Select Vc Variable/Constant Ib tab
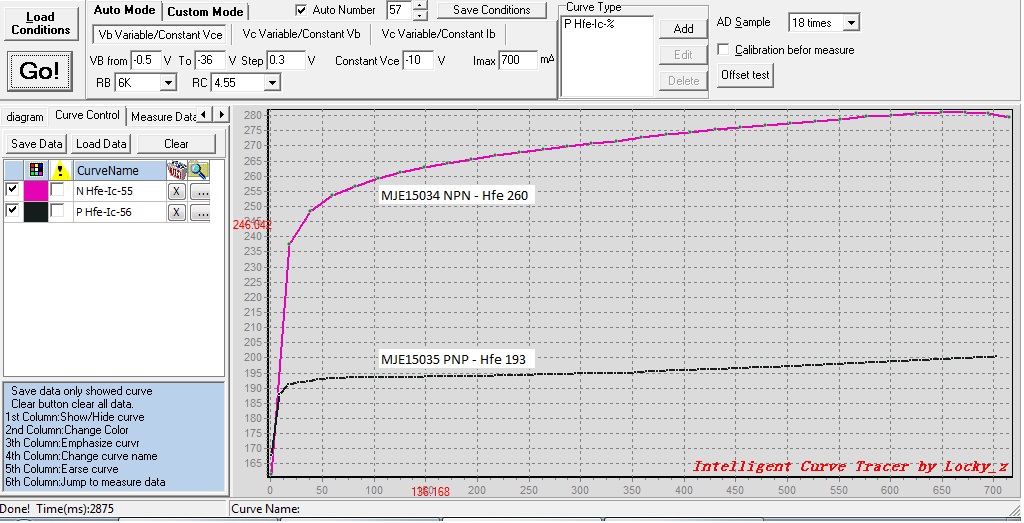This screenshot has width=1024, height=523. (x=438, y=34)
